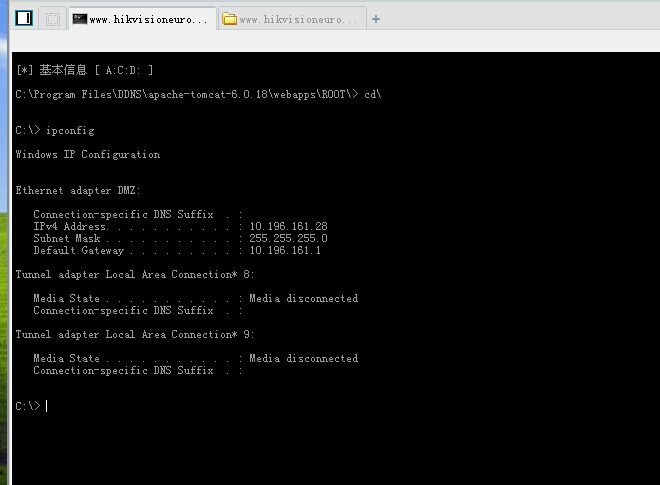Switch to the terminal tab www.hikvisioneuro
Image resolution: width=660 pixels, height=485 pixels.
[x=142, y=19]
